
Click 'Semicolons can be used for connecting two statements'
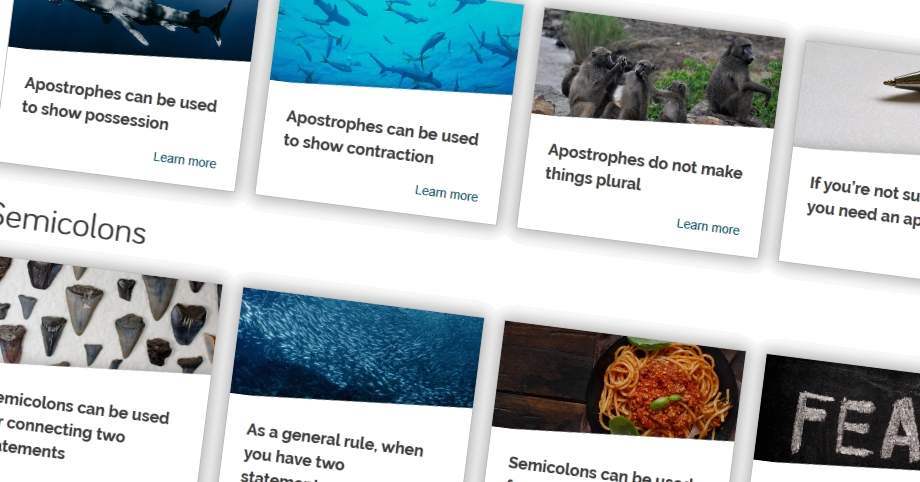(81, 427)
